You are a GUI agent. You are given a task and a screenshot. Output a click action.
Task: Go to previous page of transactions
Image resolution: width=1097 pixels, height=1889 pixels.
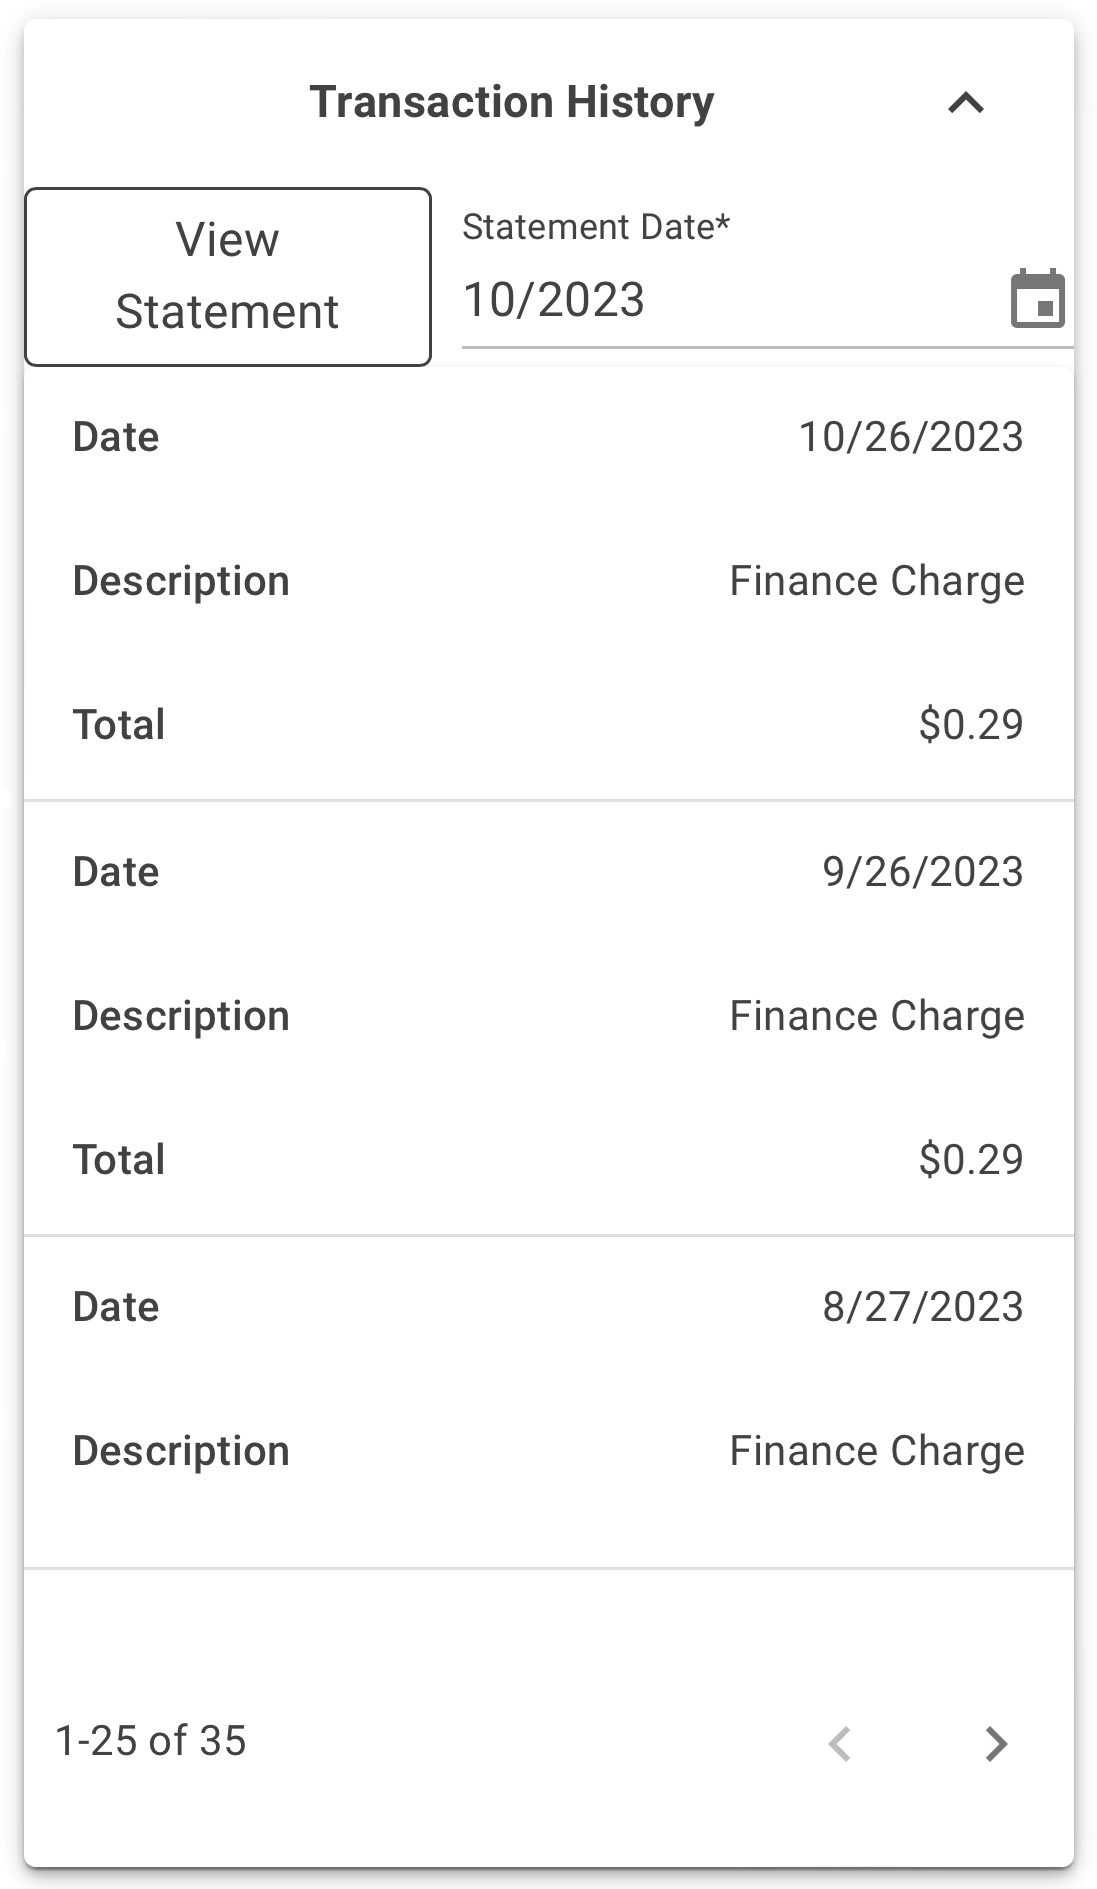840,1743
